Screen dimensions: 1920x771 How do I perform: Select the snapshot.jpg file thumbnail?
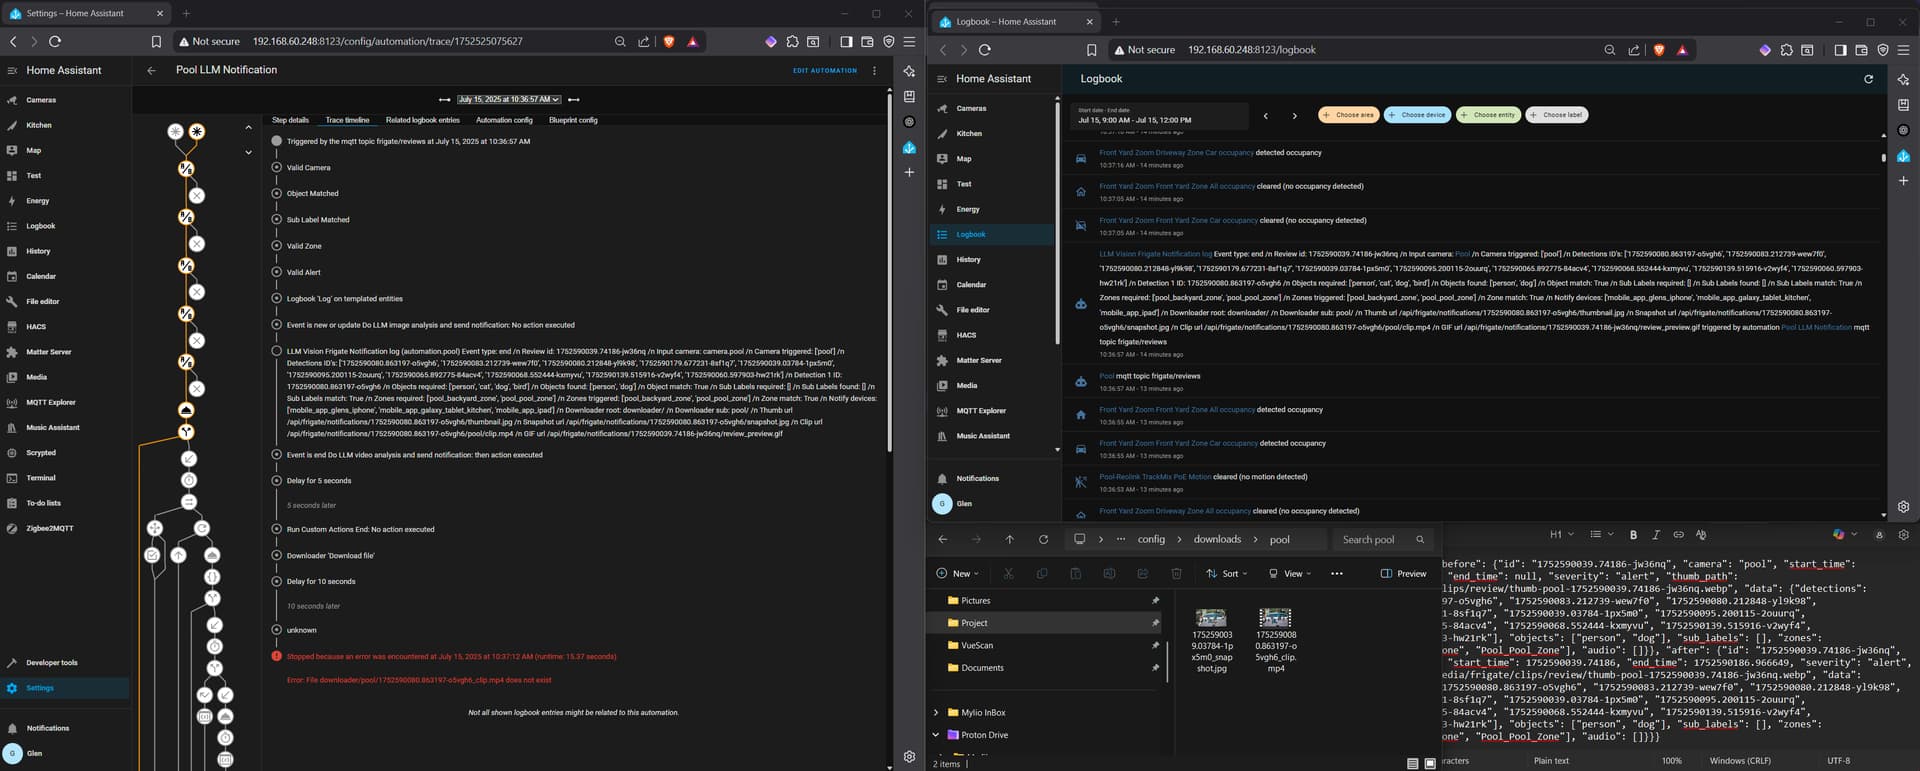click(1211, 618)
